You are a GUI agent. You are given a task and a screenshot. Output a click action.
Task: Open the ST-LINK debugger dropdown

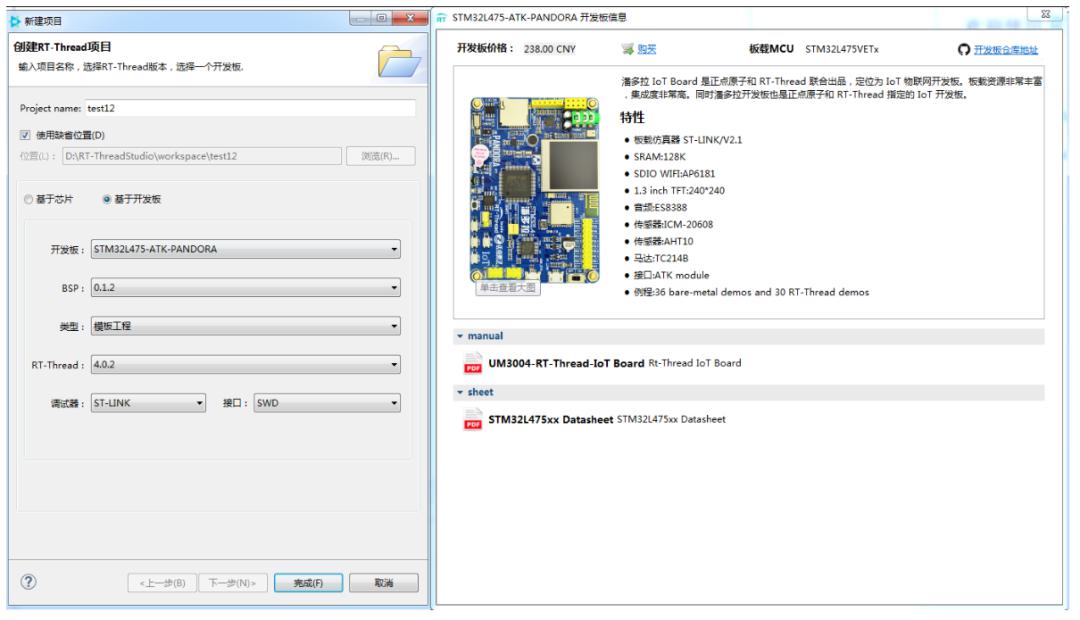(x=148, y=403)
